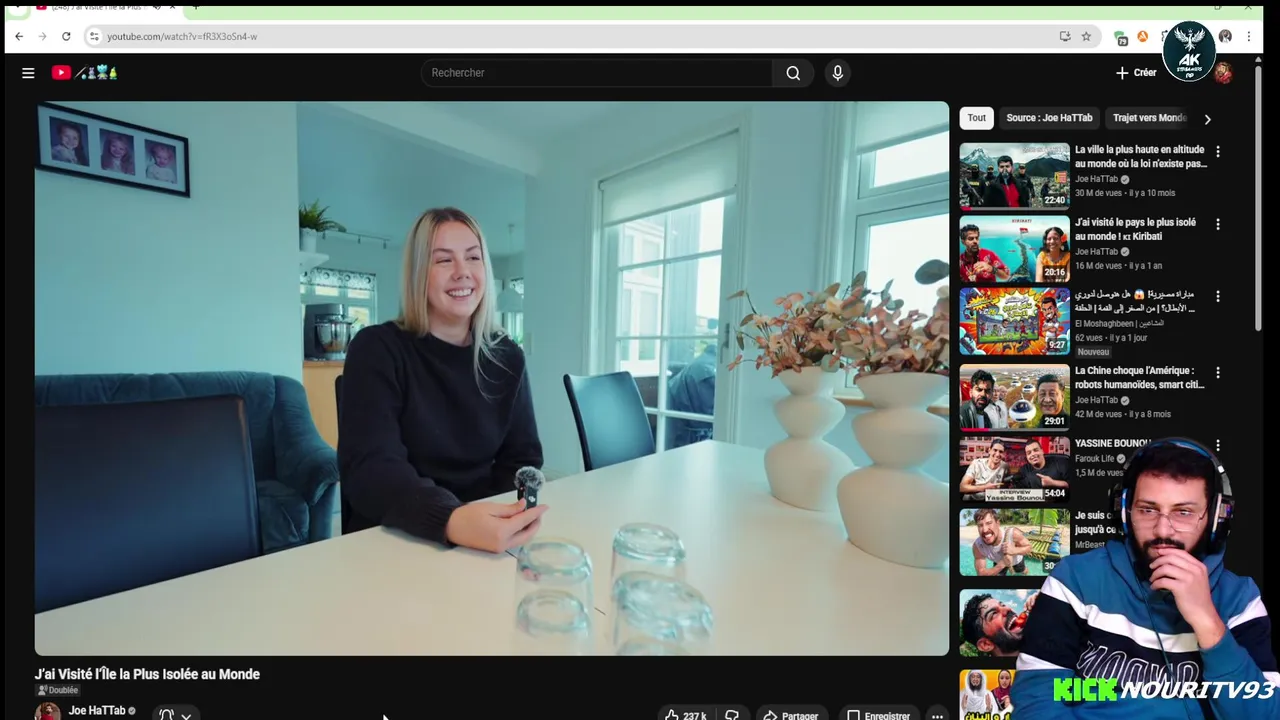1280x720 pixels.
Task: Open the orange circular extension icon
Action: pos(1143,37)
